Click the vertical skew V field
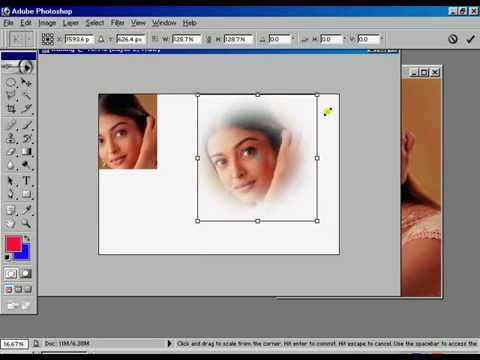 tap(368, 39)
